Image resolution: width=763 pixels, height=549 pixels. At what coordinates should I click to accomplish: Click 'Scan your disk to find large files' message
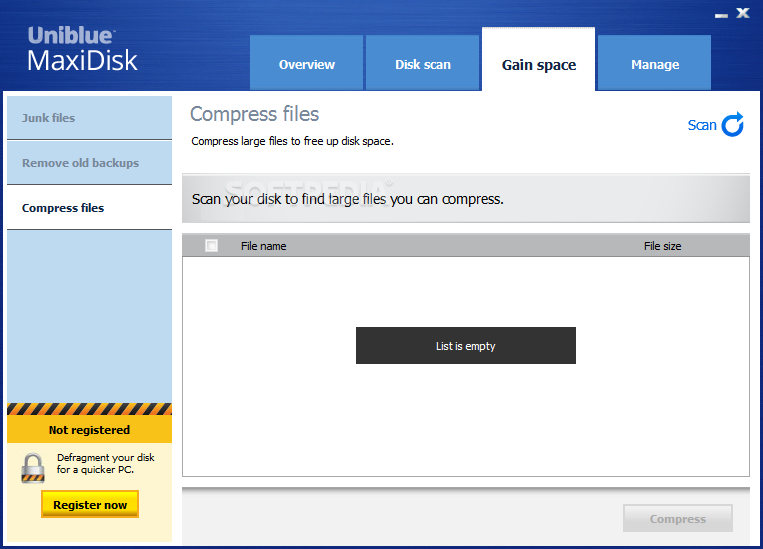(x=348, y=199)
